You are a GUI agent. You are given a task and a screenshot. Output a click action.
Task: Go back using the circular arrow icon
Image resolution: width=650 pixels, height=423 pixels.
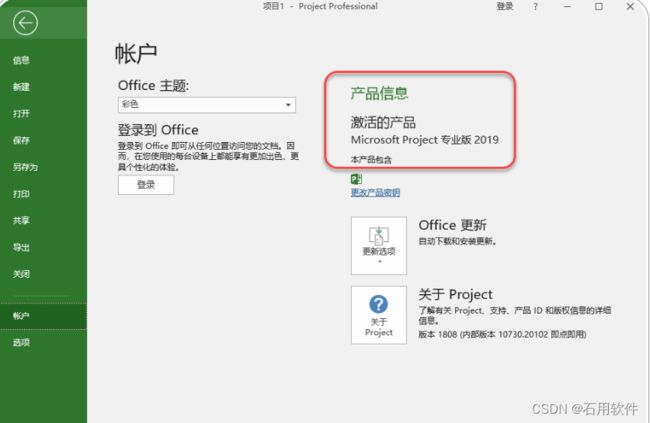click(x=25, y=23)
